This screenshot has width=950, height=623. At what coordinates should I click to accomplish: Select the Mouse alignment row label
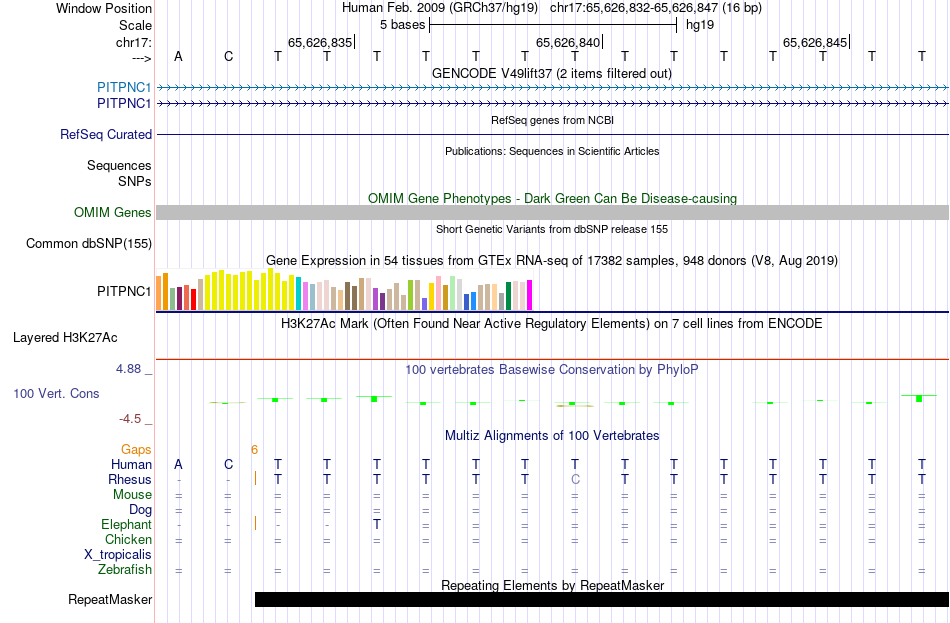tap(132, 495)
